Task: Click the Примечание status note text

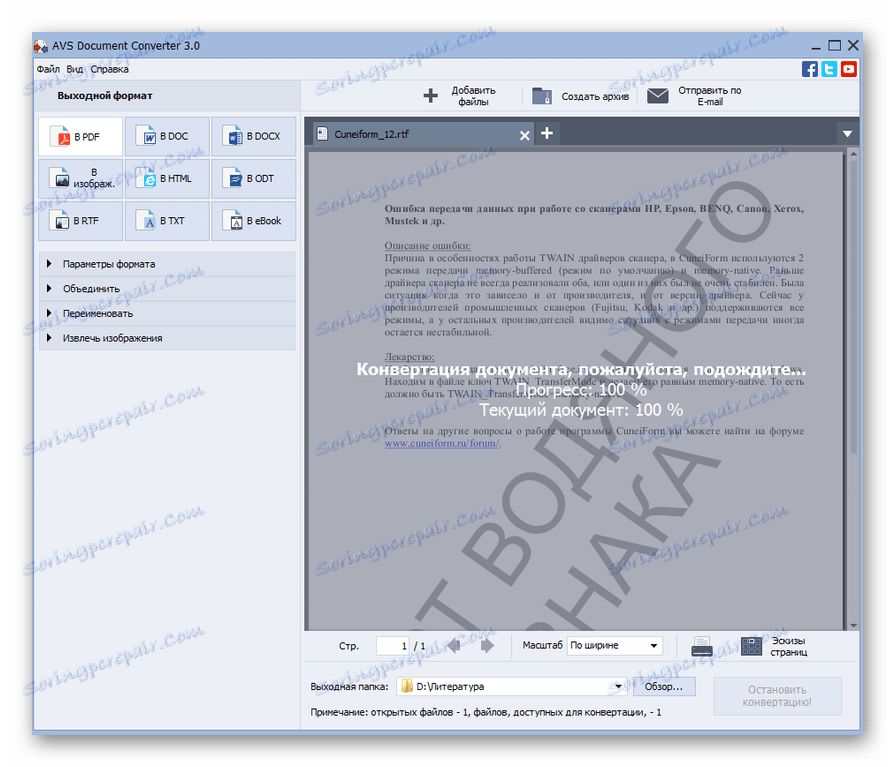Action: coord(486,712)
